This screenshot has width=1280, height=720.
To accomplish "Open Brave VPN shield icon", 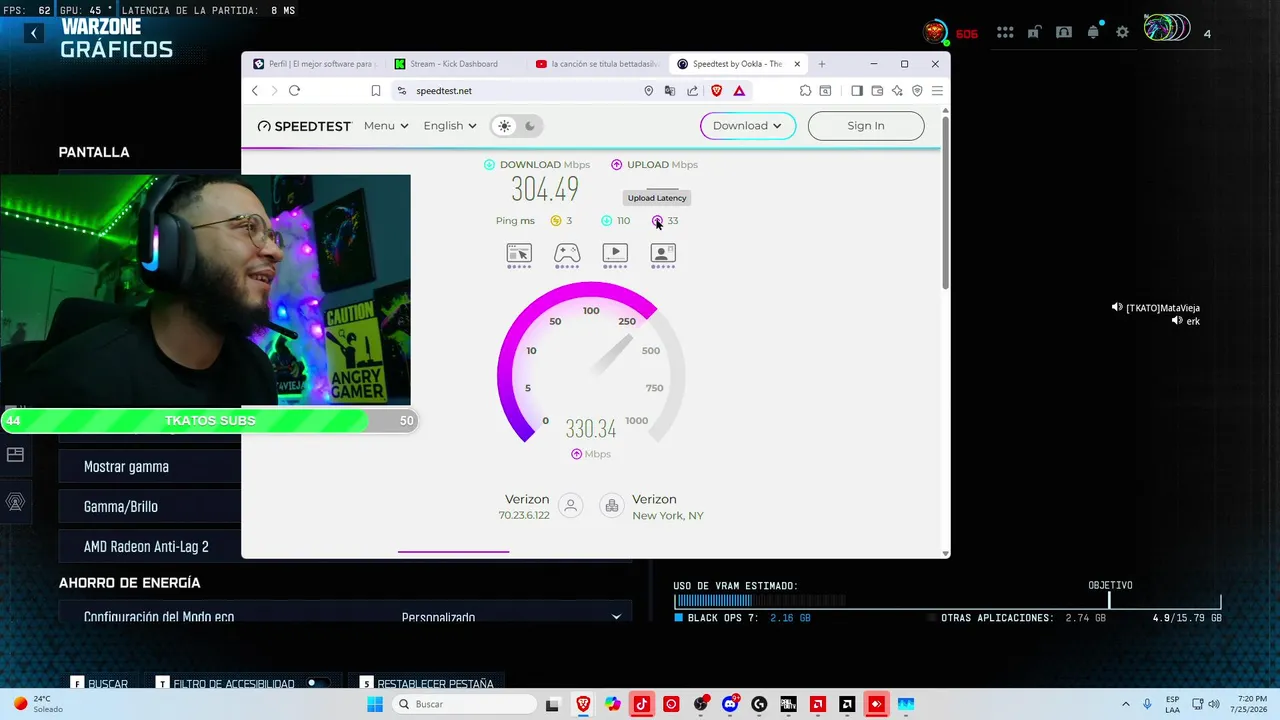I will [917, 91].
